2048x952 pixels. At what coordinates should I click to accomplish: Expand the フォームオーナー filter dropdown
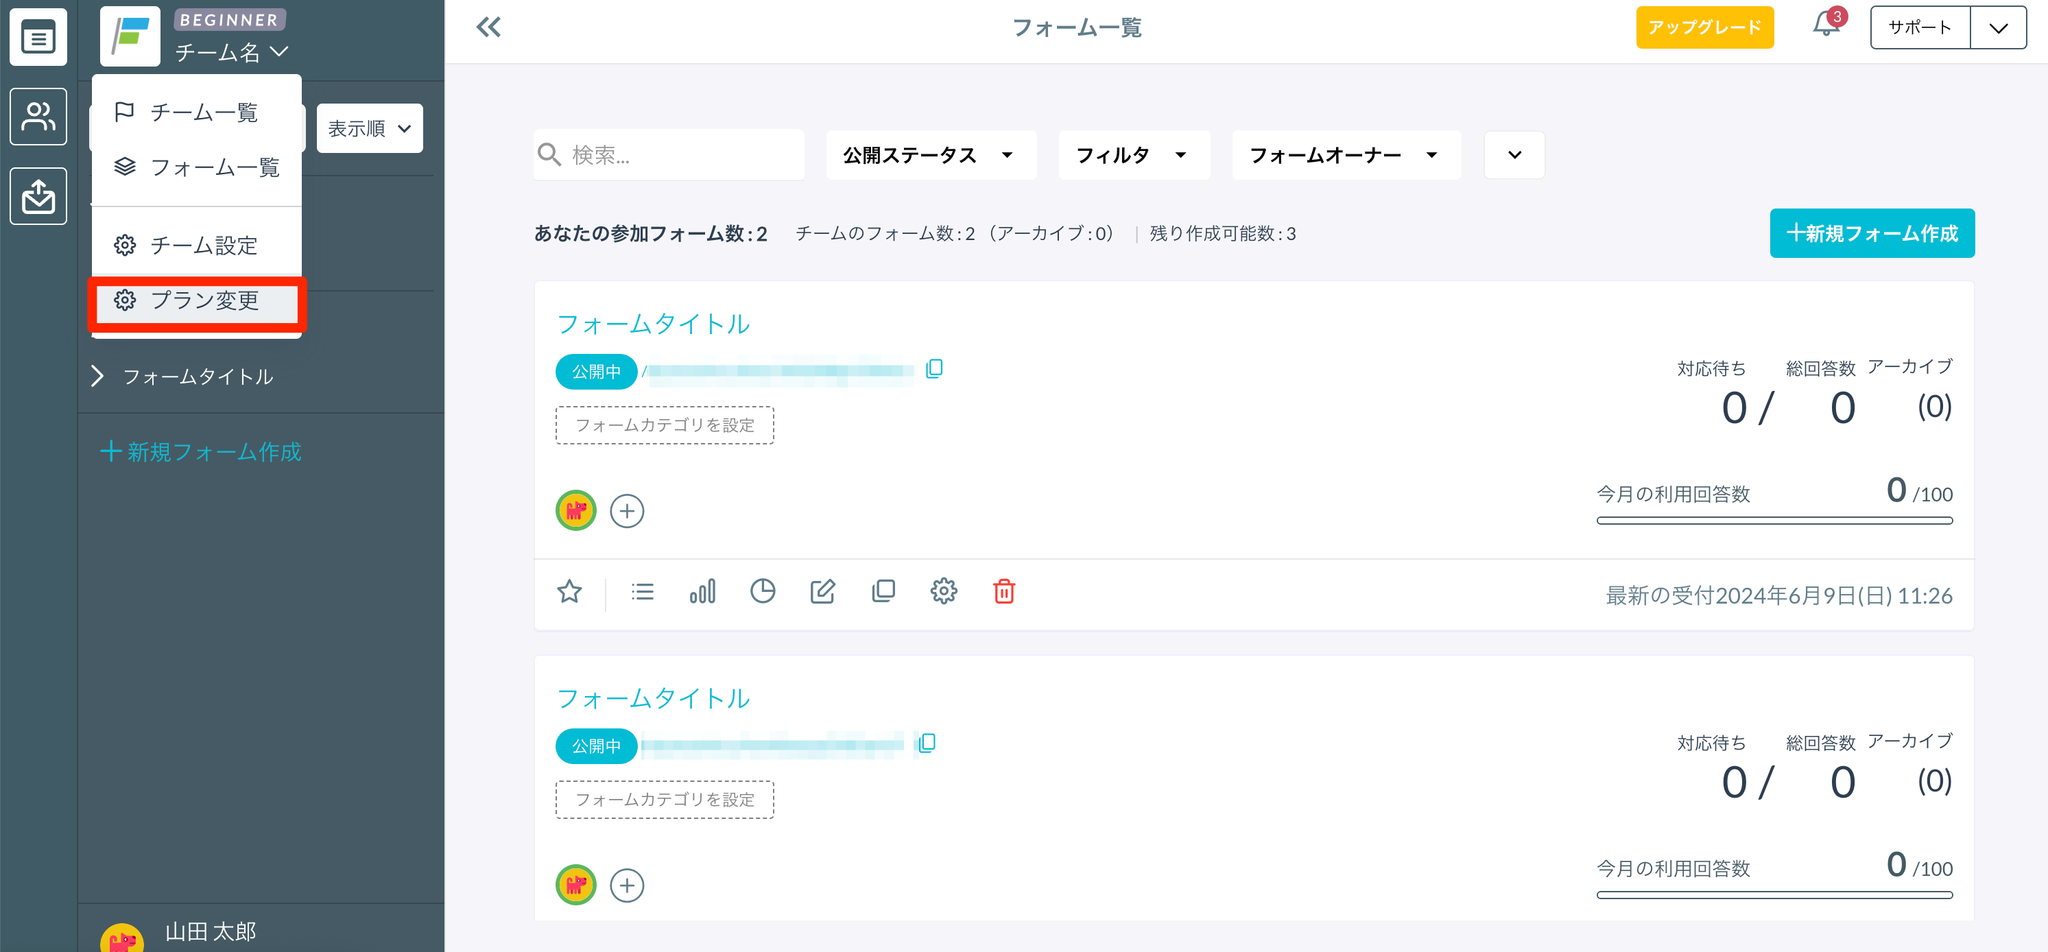(1345, 155)
